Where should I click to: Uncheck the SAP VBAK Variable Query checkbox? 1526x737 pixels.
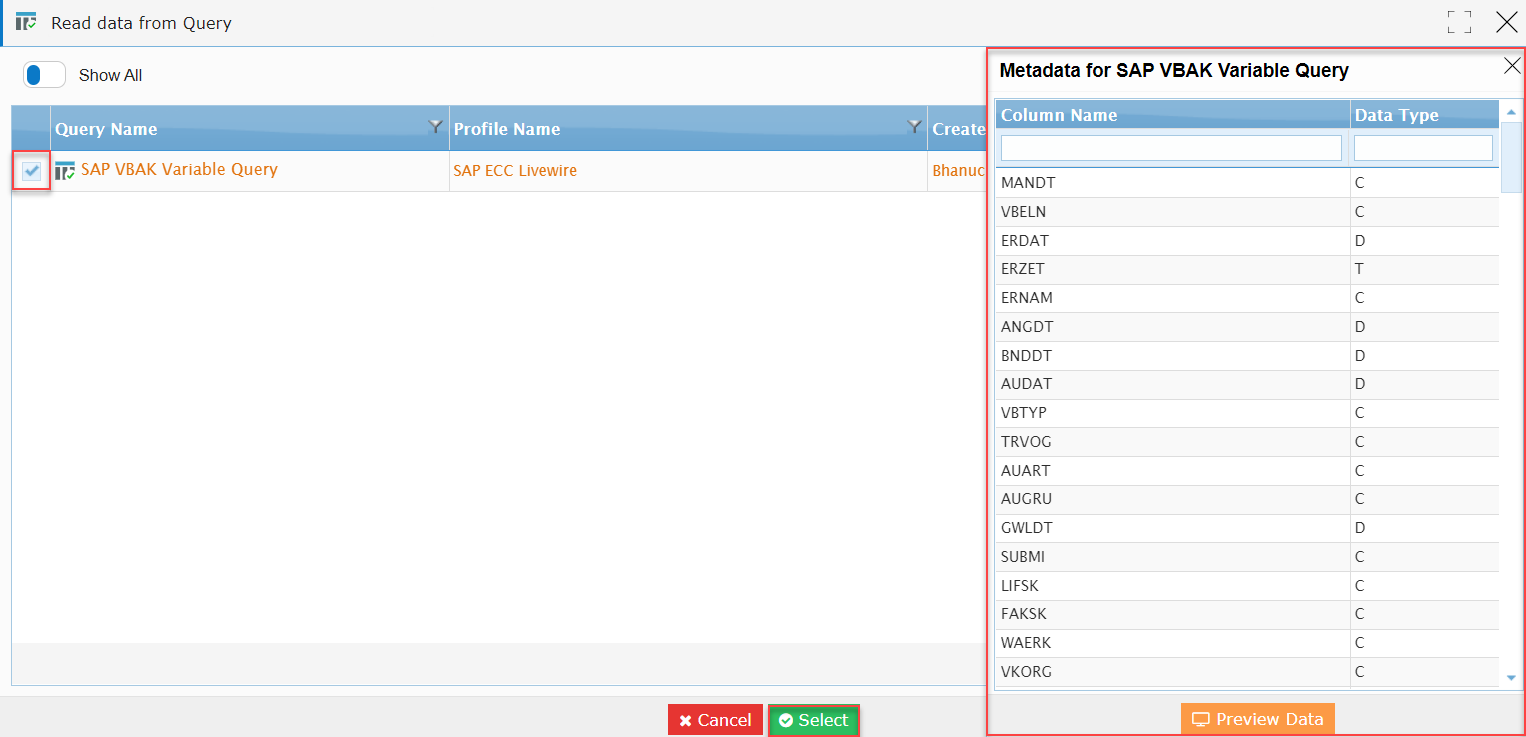click(31, 171)
